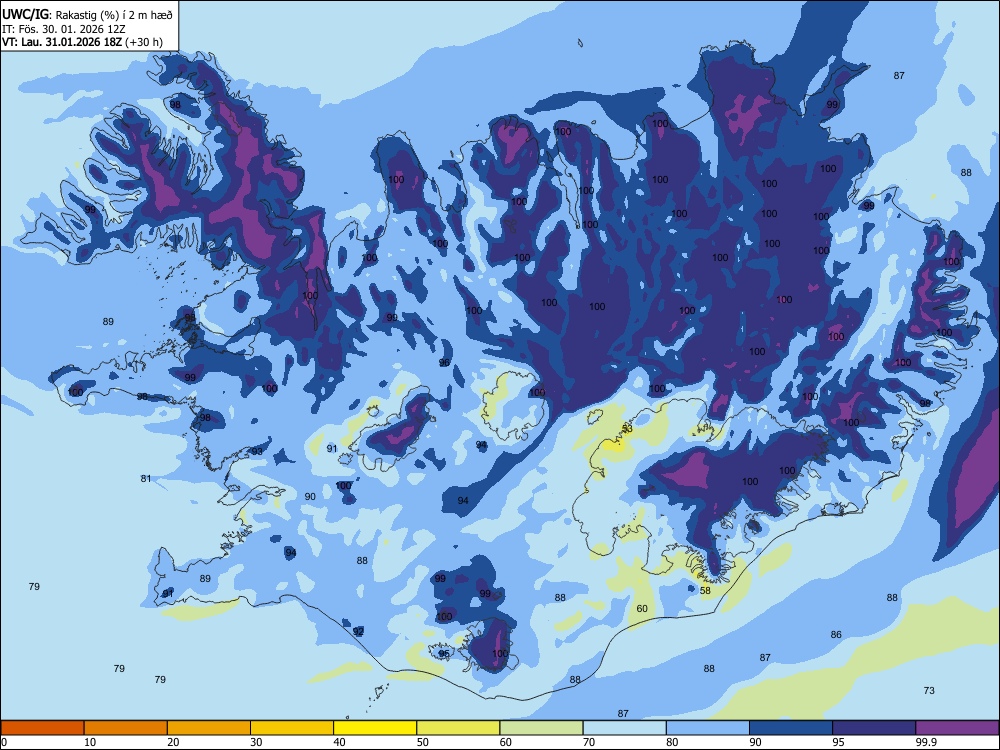Click the dark blue 90–95 legend swatch
This screenshot has height=750, width=1000.
pos(791,728)
